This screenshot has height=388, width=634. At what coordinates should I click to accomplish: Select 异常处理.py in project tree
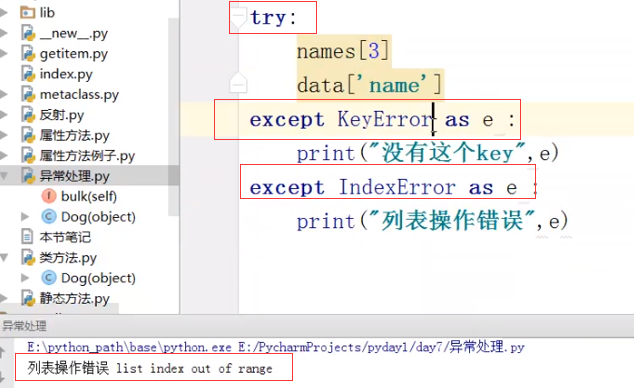74,176
